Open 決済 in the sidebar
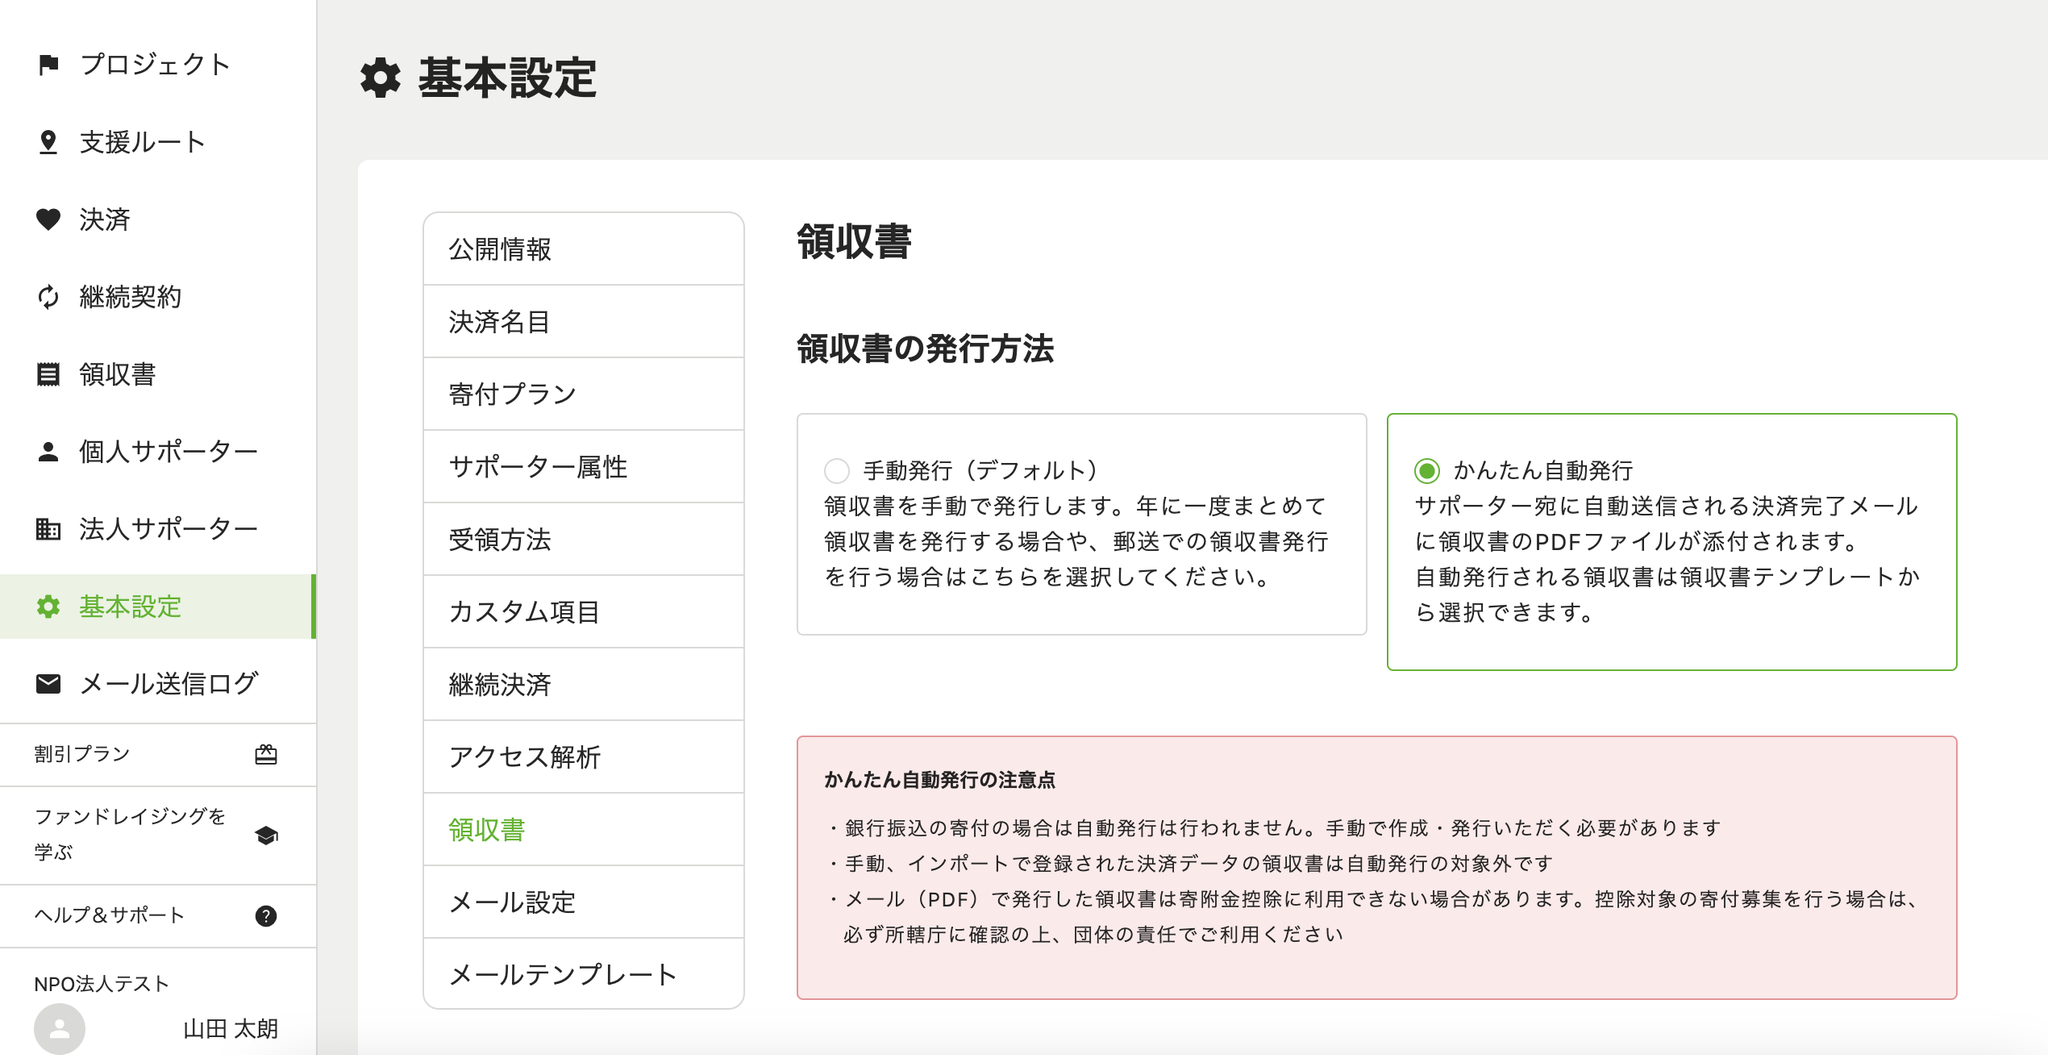 (x=158, y=219)
